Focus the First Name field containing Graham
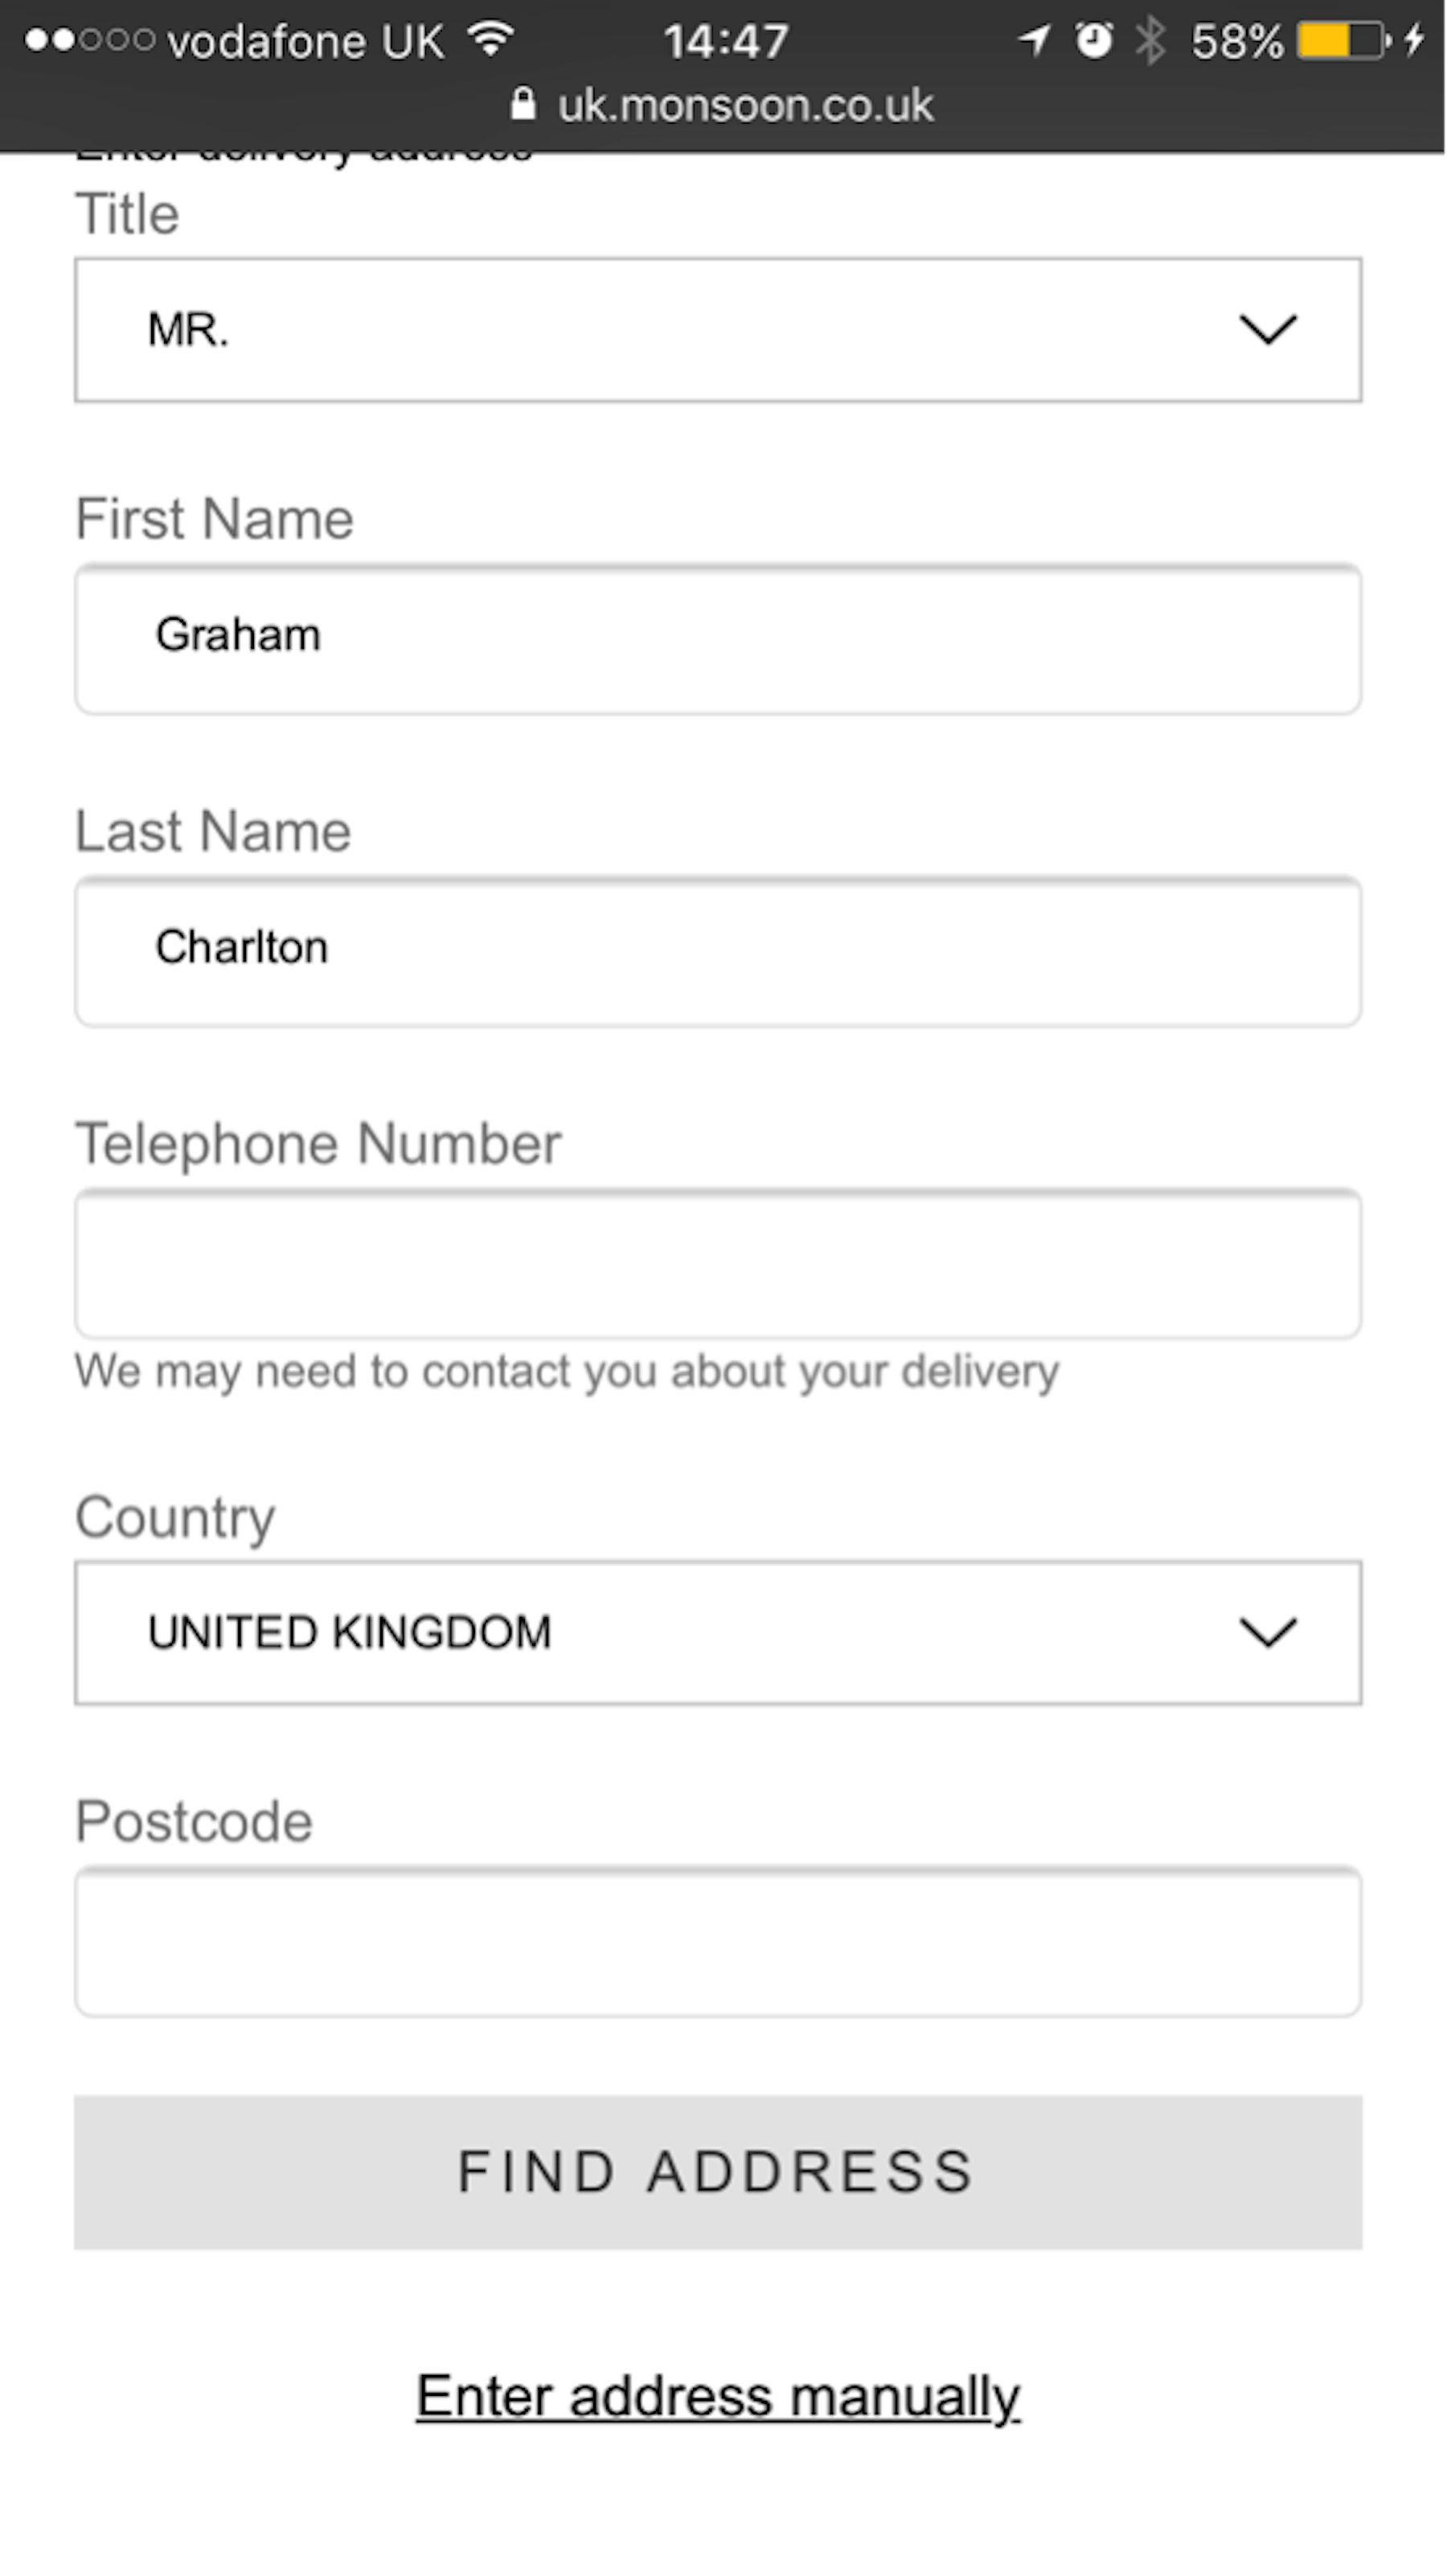Viewport: 1447px width, 2576px height. click(x=718, y=638)
